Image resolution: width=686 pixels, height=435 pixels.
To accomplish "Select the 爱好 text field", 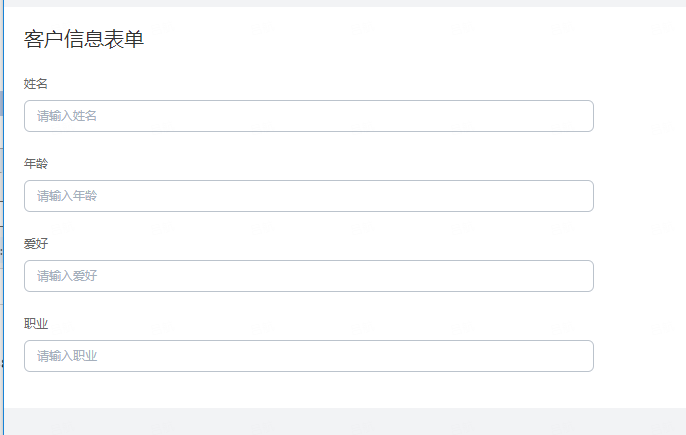I will coord(308,276).
